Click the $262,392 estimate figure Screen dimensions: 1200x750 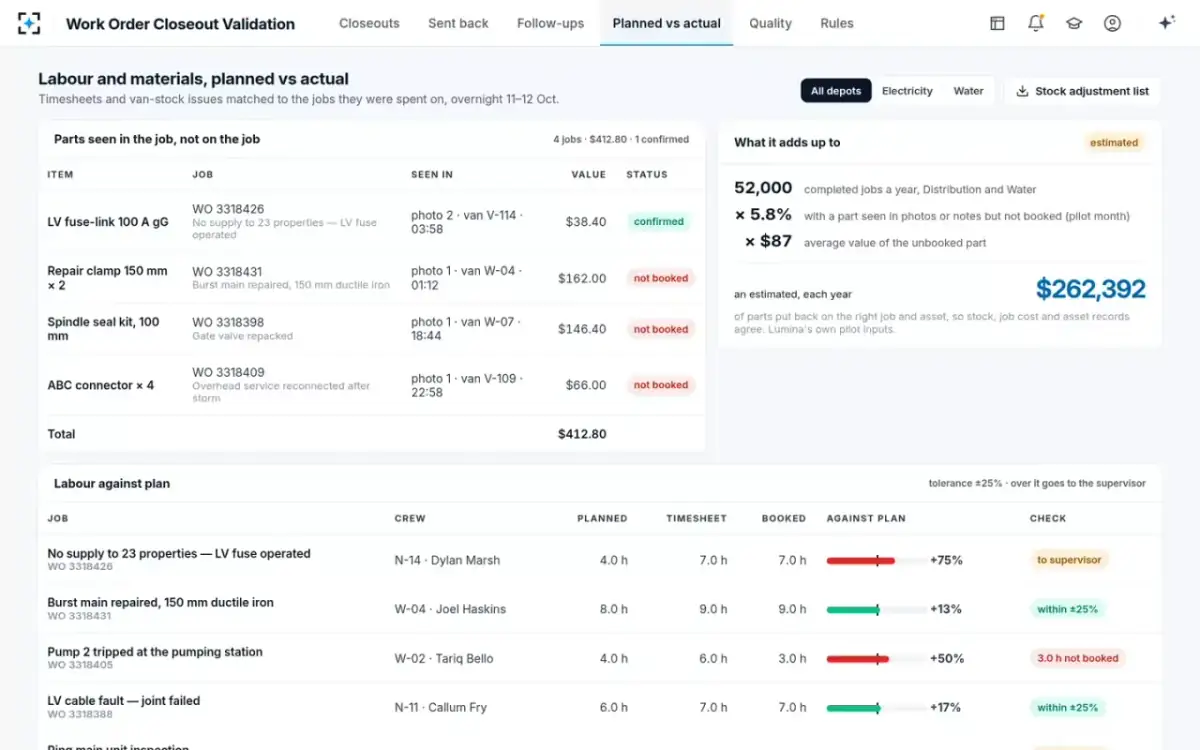[1090, 290]
